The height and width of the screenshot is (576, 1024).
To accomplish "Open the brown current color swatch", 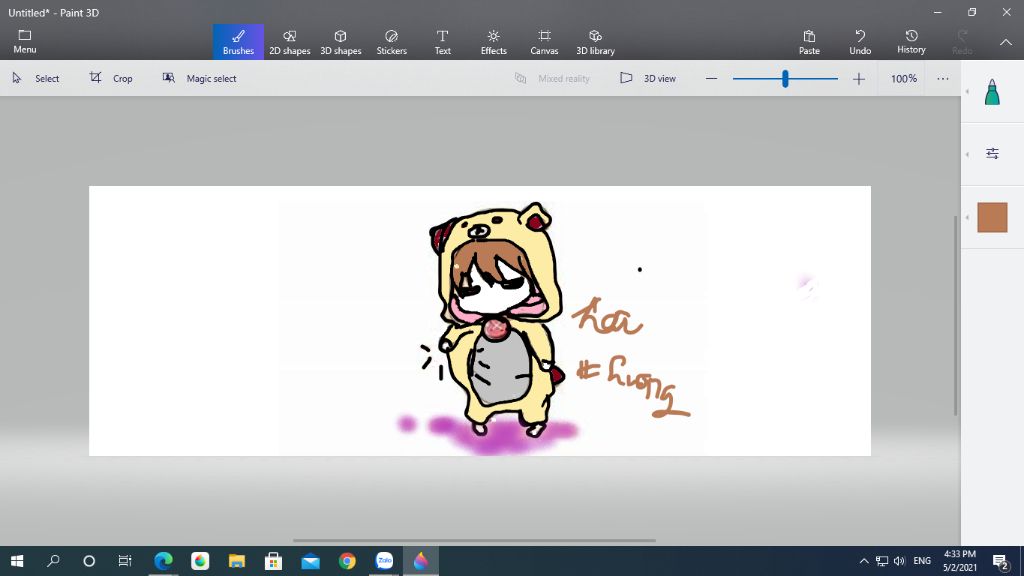I will [x=992, y=217].
